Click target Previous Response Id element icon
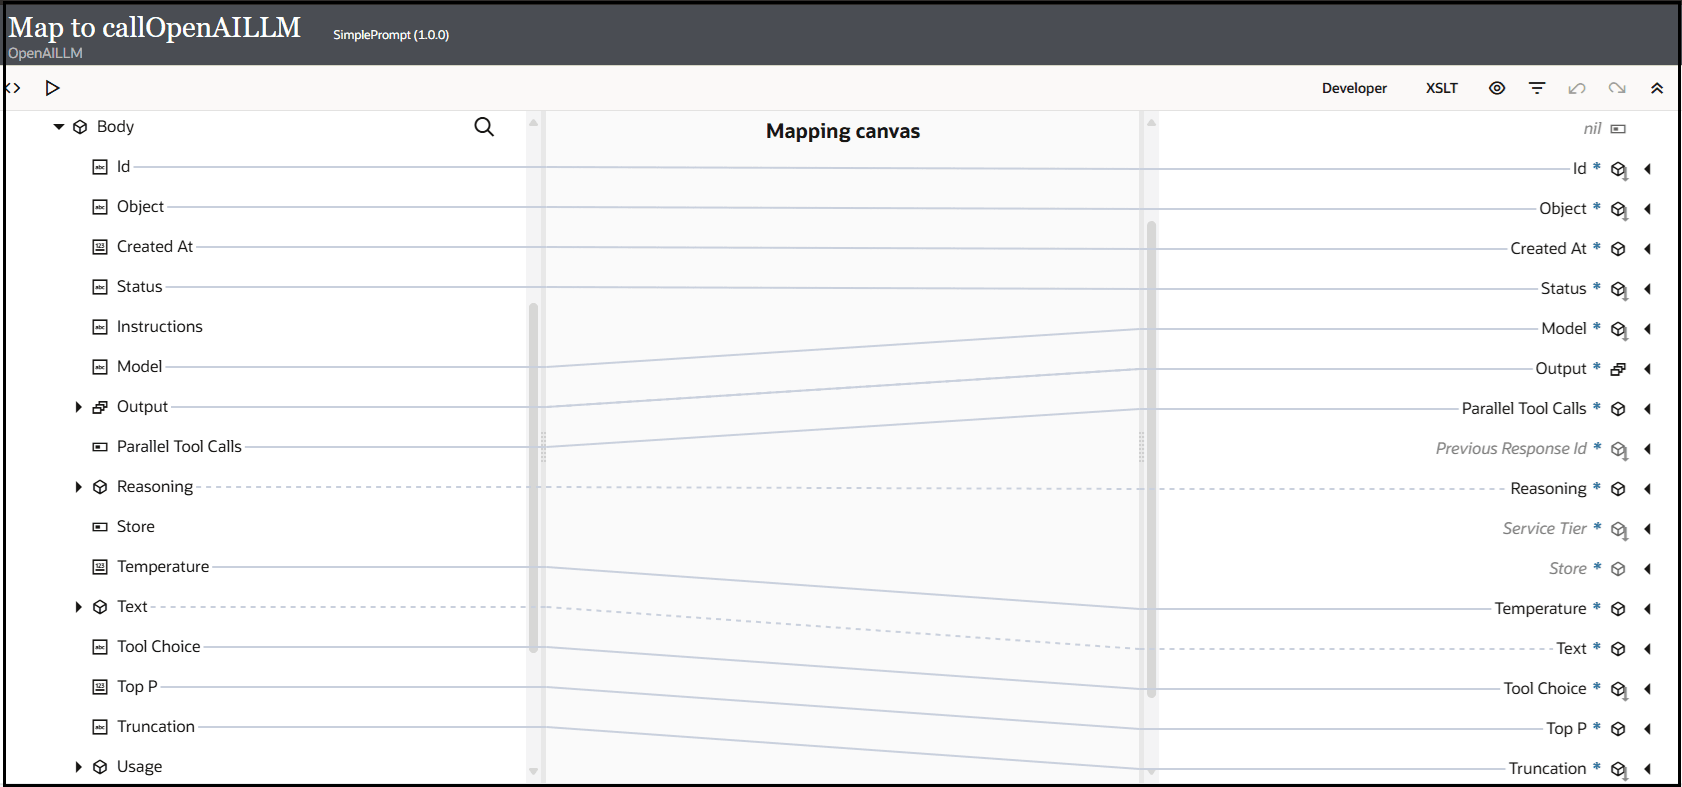 click(1619, 450)
